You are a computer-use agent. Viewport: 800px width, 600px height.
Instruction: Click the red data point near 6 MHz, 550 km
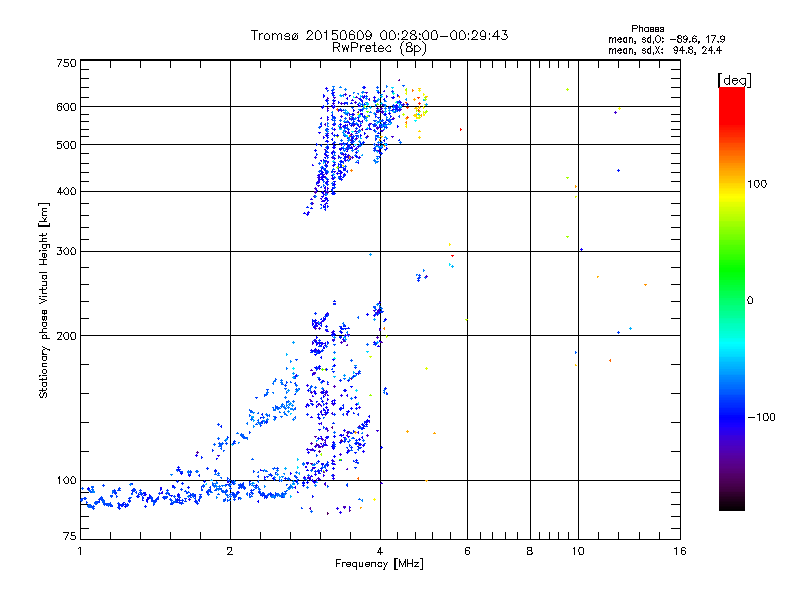[461, 130]
